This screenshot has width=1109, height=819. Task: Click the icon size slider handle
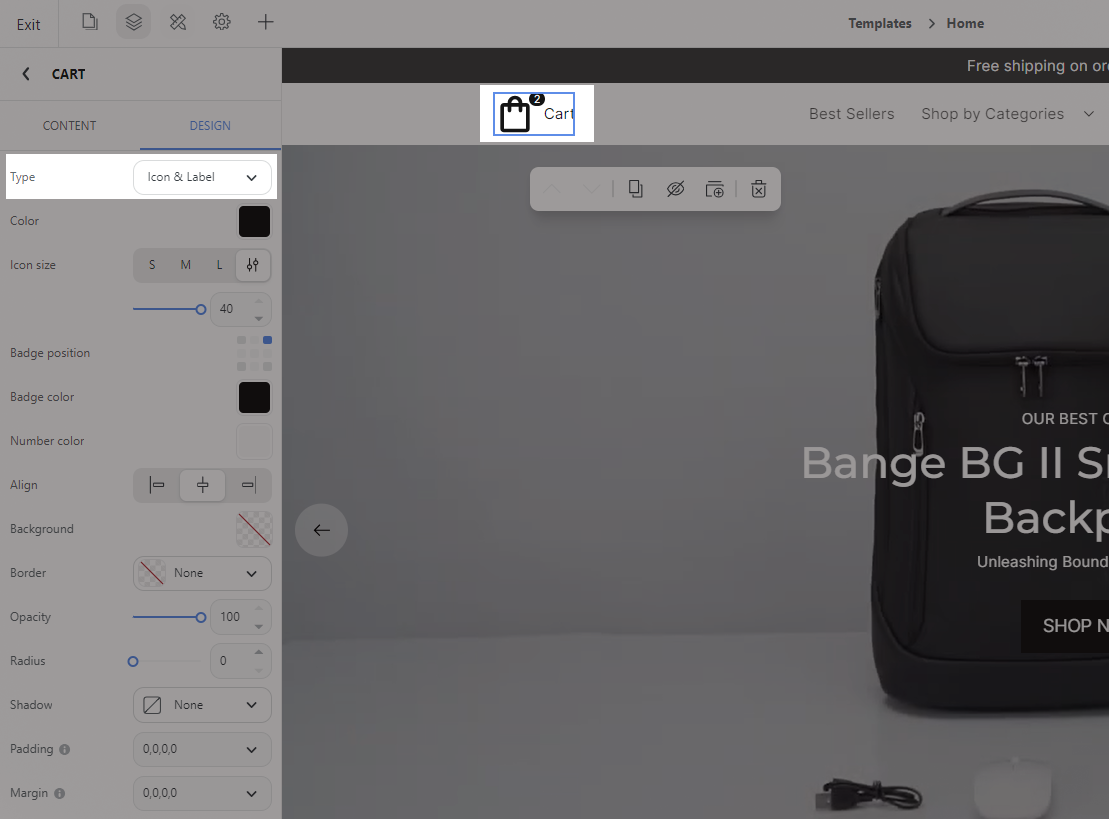[x=201, y=309]
